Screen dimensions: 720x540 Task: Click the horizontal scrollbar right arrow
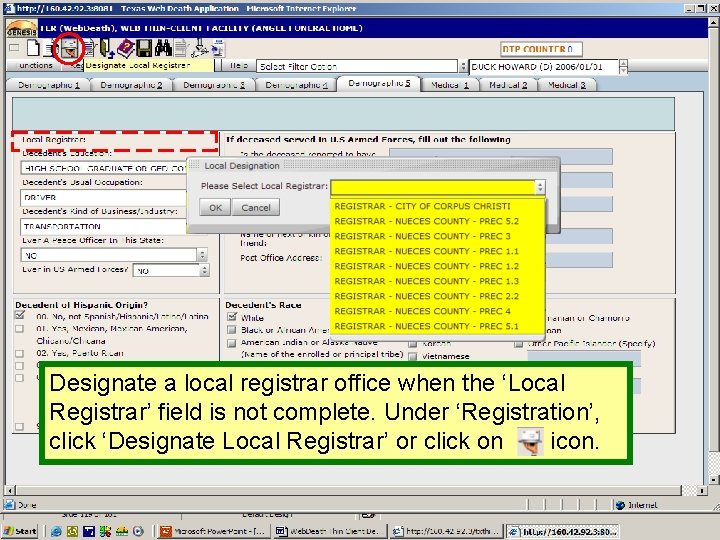pos(702,490)
